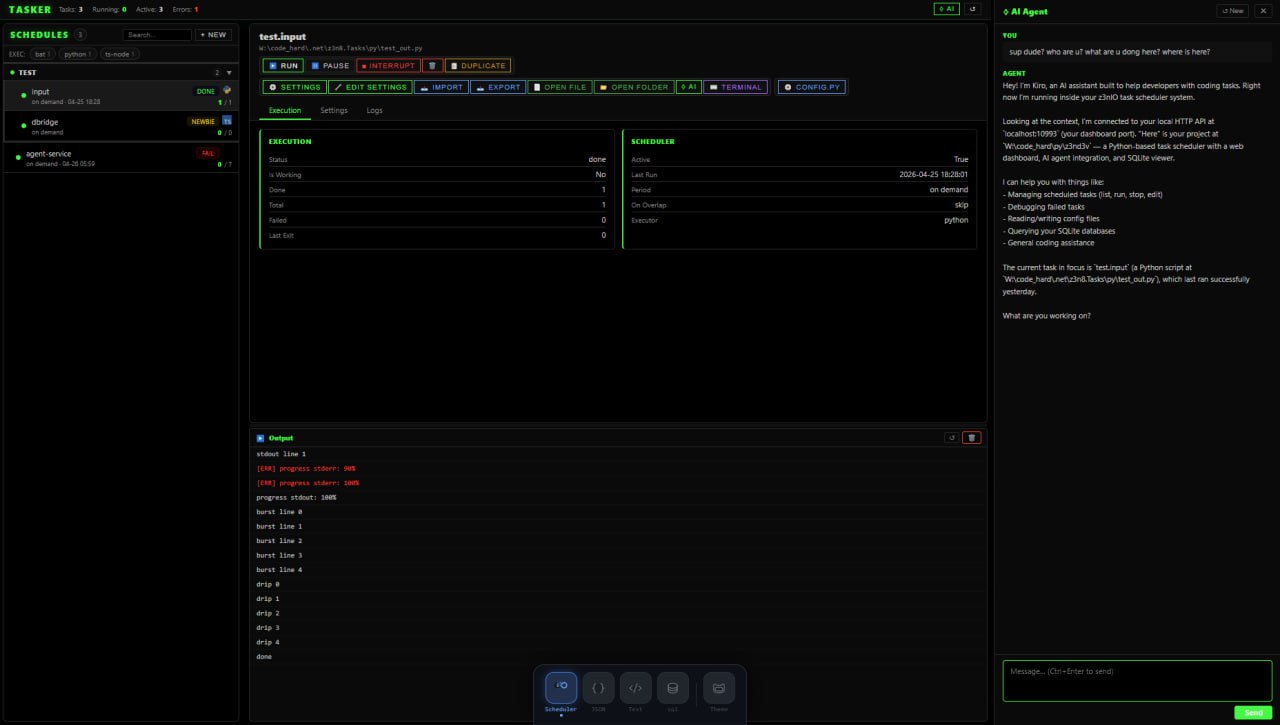Switch to the Settings tab
Viewport: 1280px width, 725px height.
334,110
